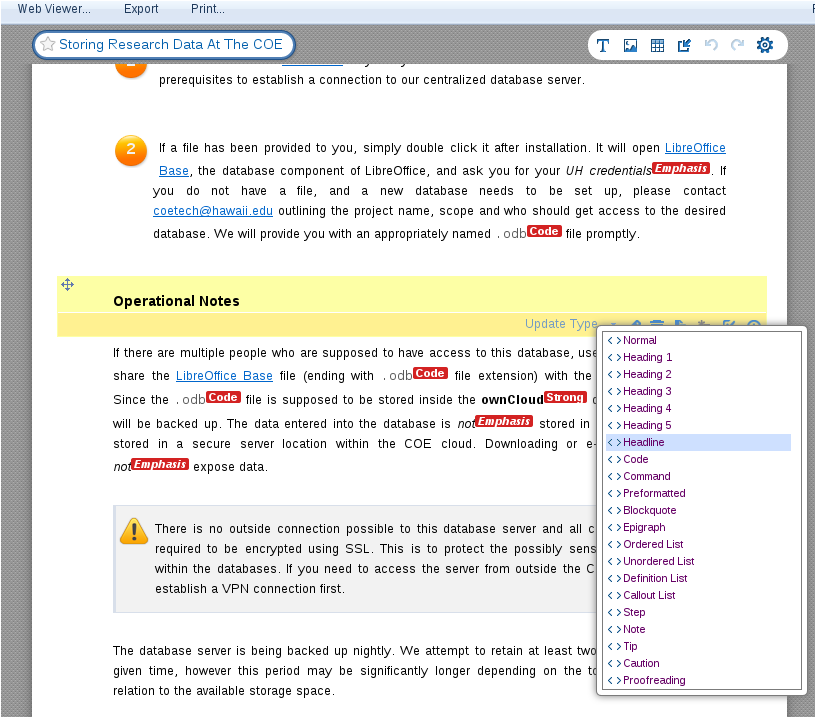The height and width of the screenshot is (718, 816).
Task: Select Proofreading from the type list
Action: click(698, 681)
